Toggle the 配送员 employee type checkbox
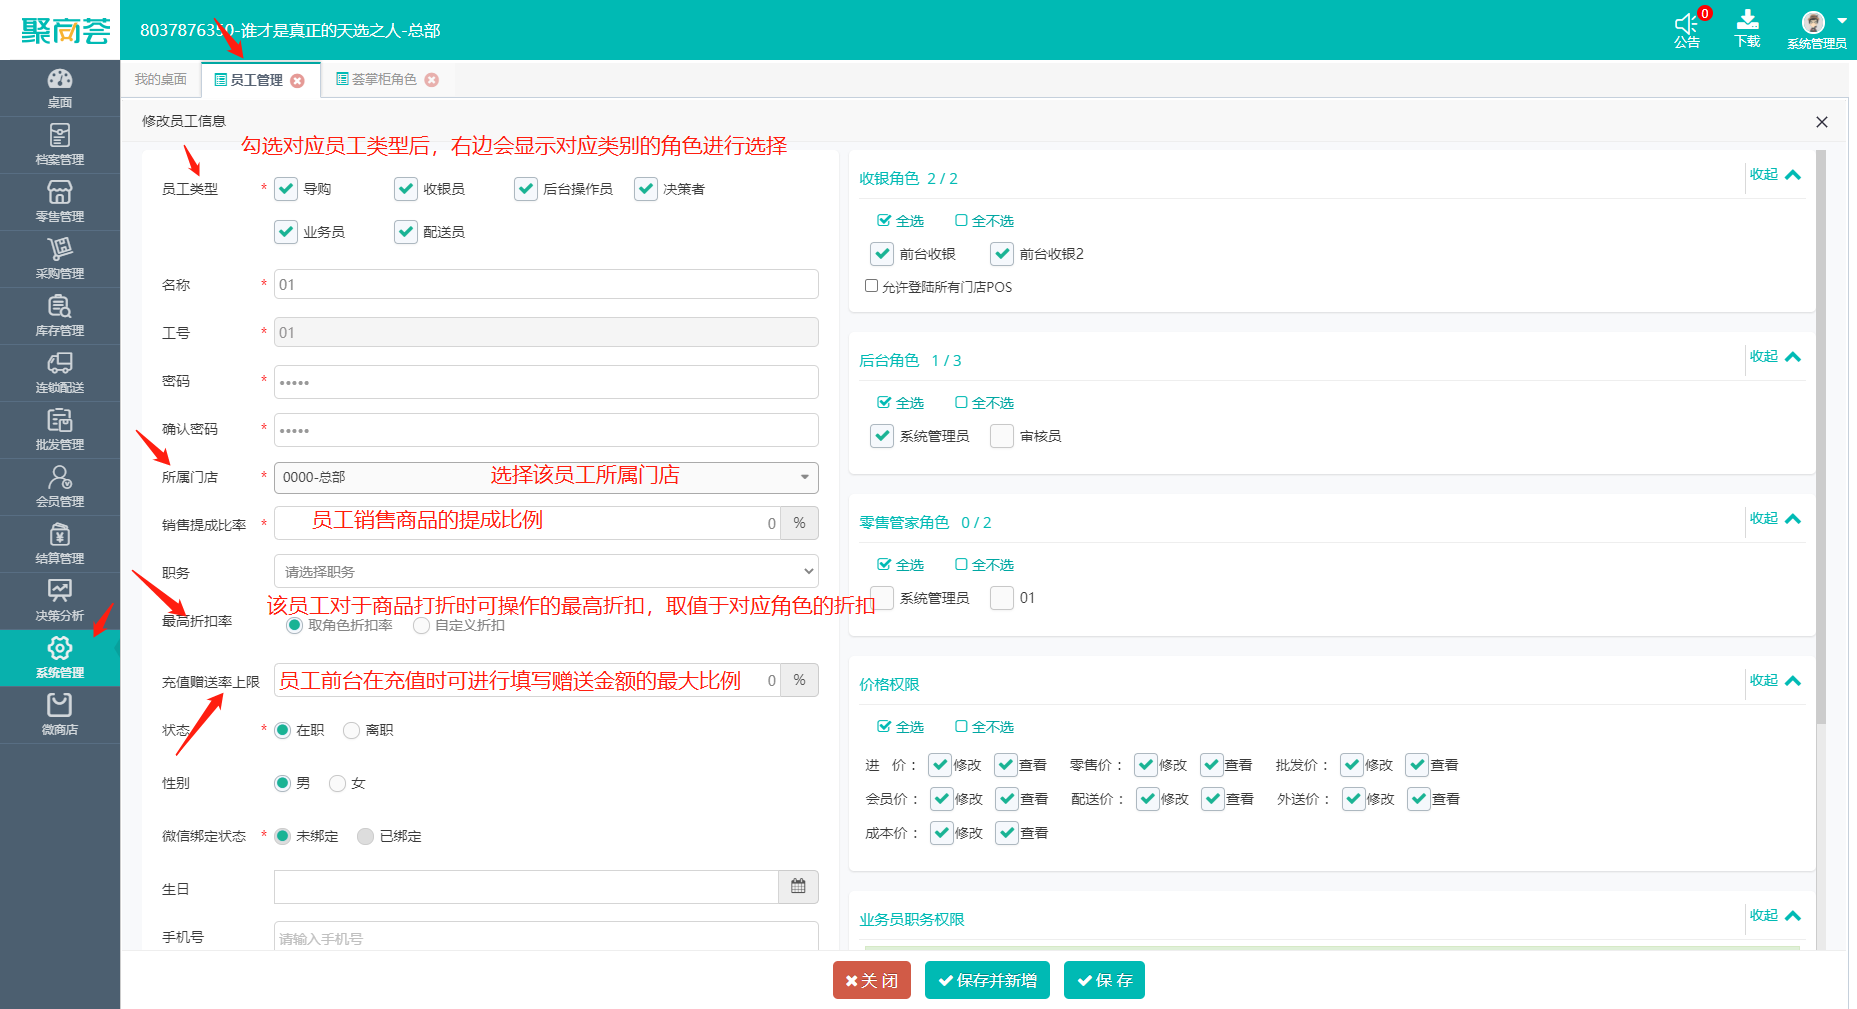The width and height of the screenshot is (1857, 1009). pos(406,232)
